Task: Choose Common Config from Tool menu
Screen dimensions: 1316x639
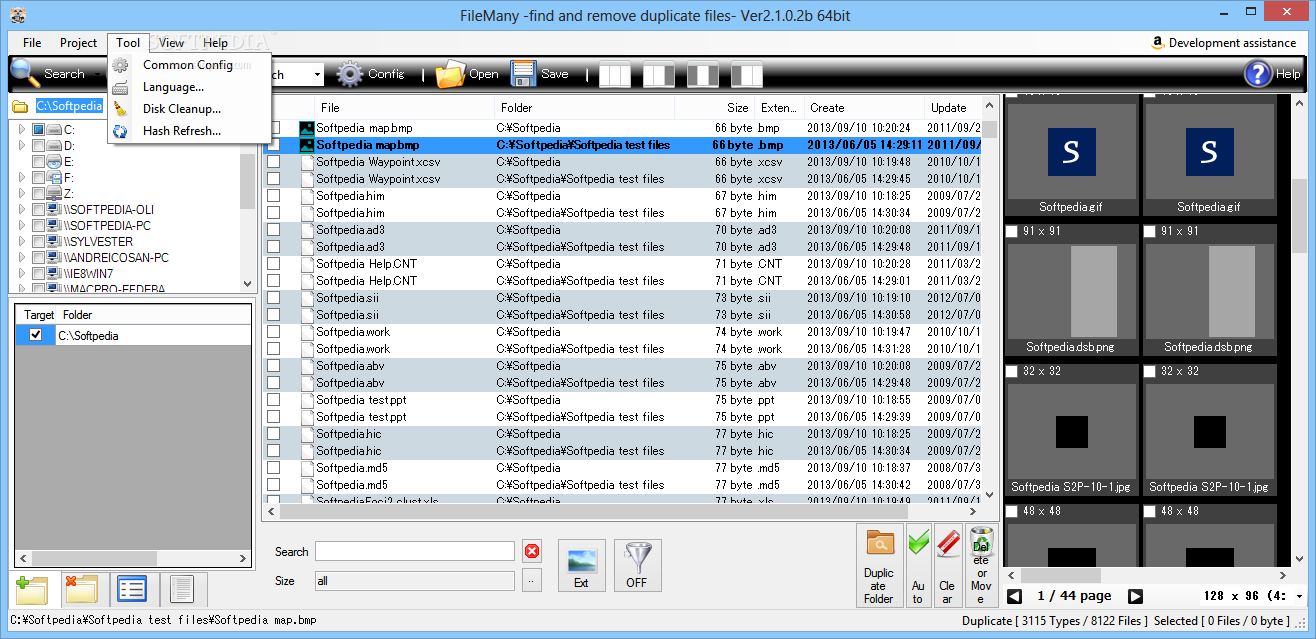Action: coord(188,65)
